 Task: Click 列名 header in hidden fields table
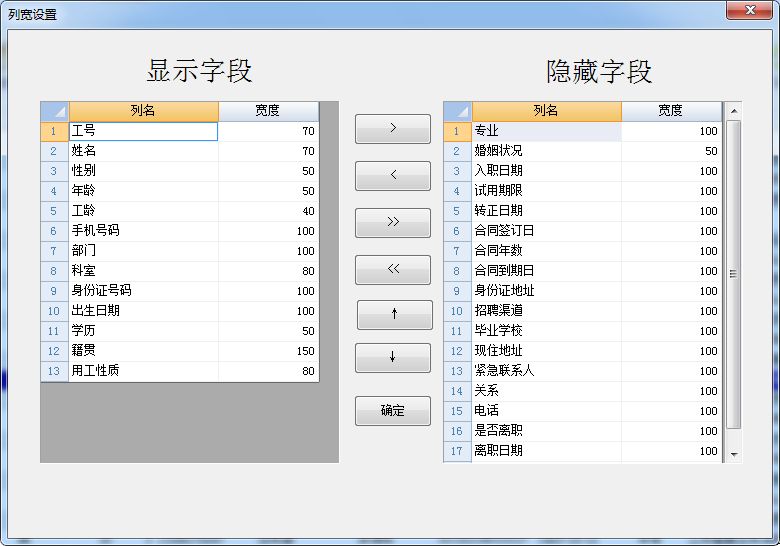(x=546, y=111)
